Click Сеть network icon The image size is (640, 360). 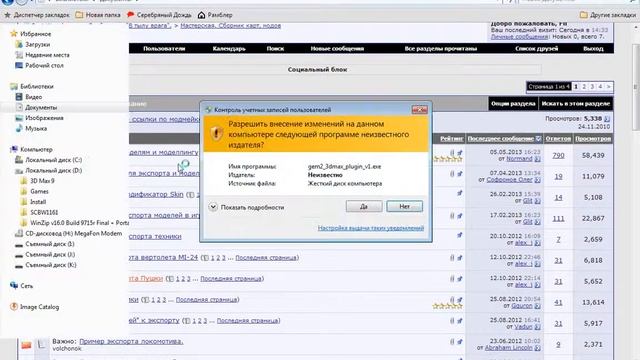point(14,286)
